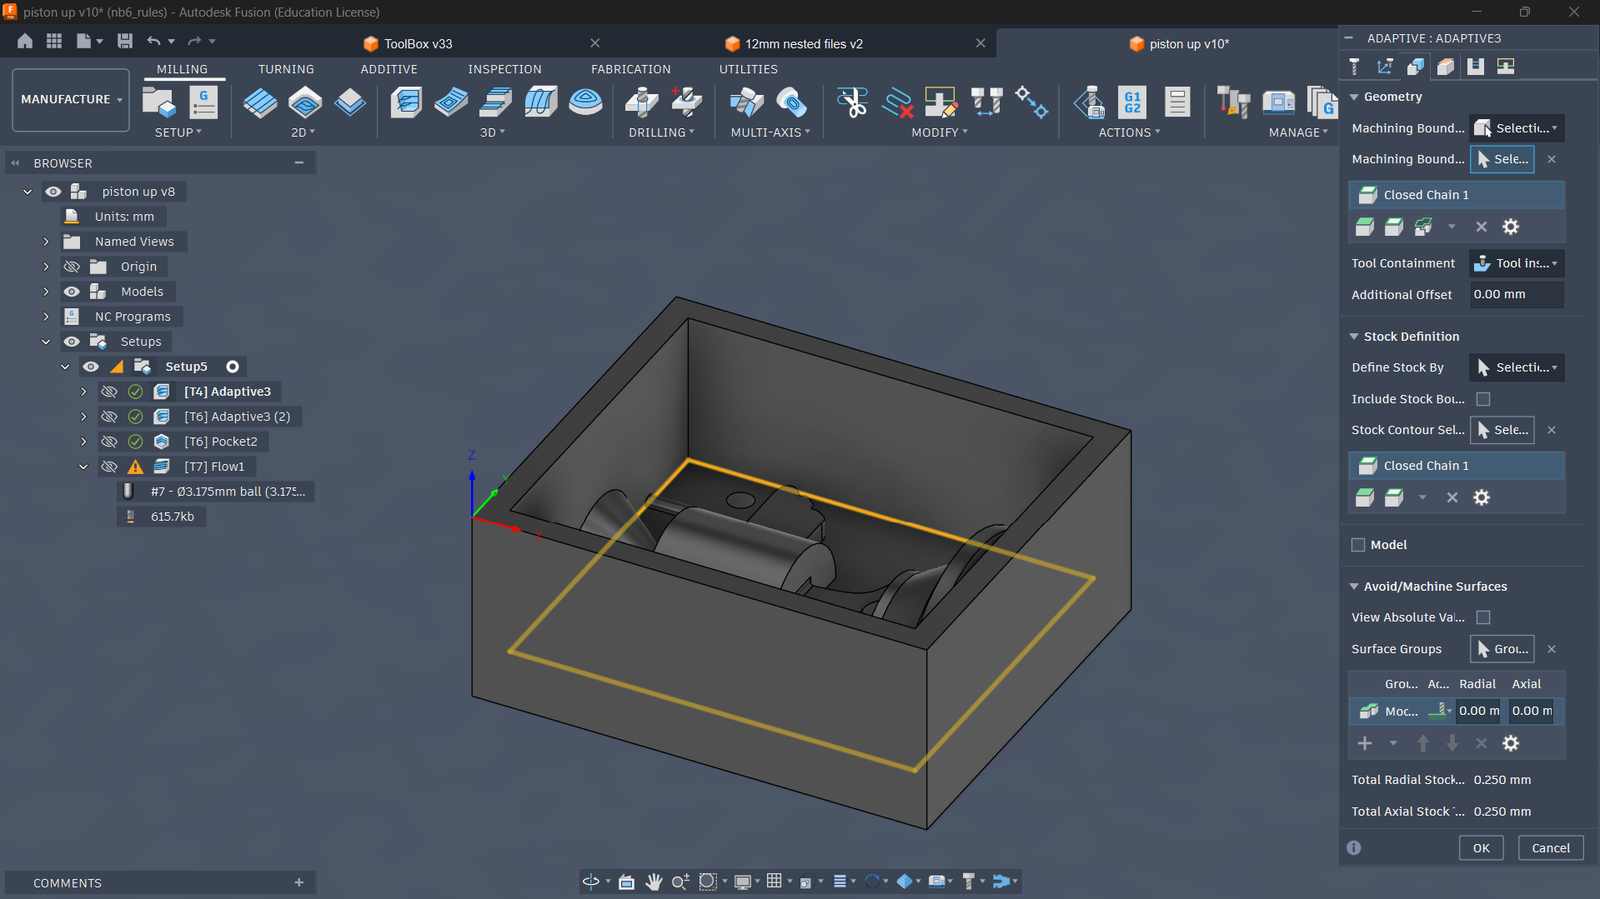Click the Bore/thread drilling icon
Viewport: 1600px width, 899px height.
point(687,102)
